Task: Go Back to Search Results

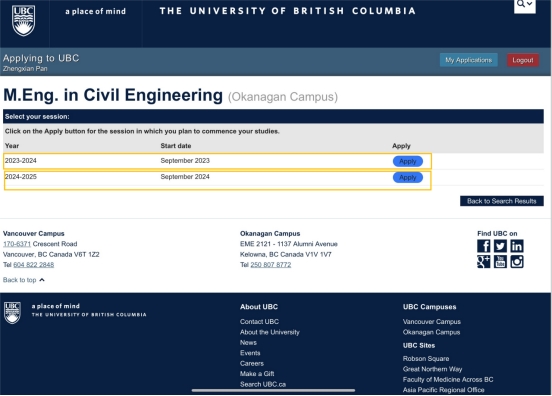Action: pyautogui.click(x=502, y=201)
